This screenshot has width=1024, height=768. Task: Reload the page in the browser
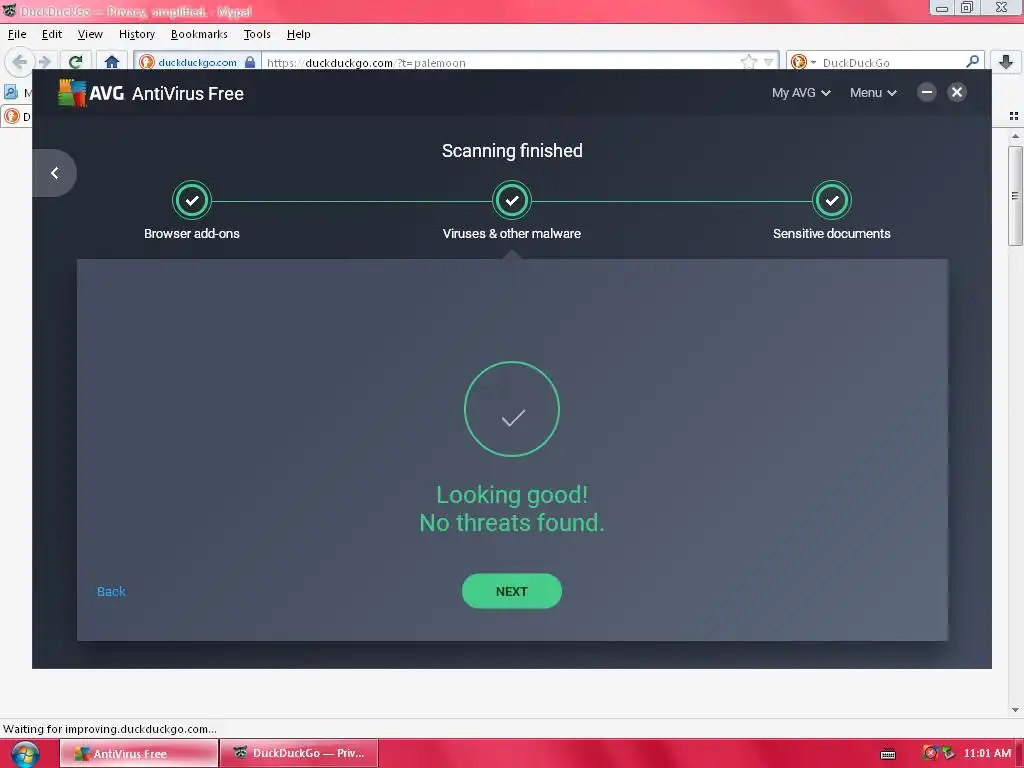pyautogui.click(x=75, y=62)
